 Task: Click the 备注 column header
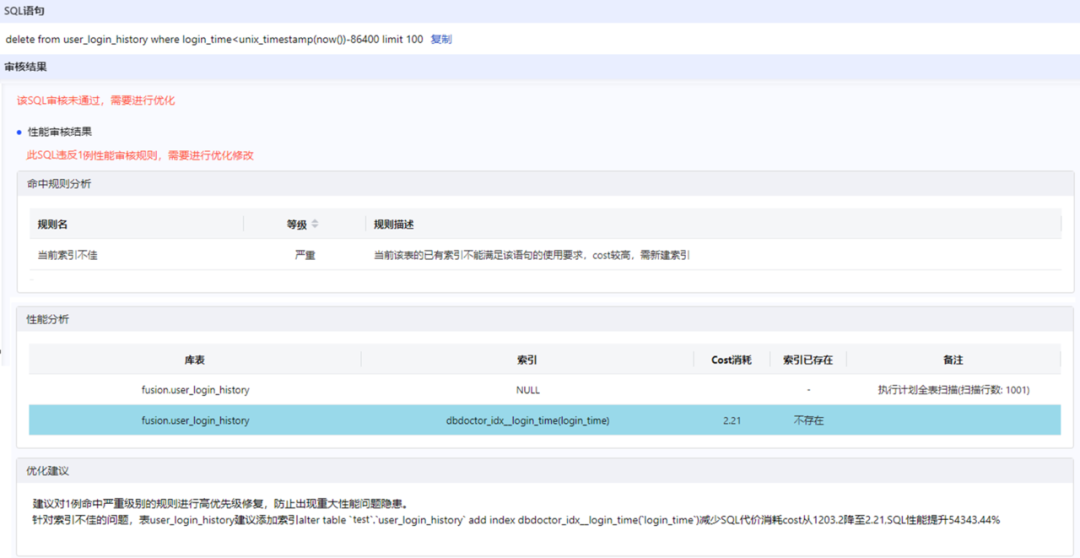[953, 360]
